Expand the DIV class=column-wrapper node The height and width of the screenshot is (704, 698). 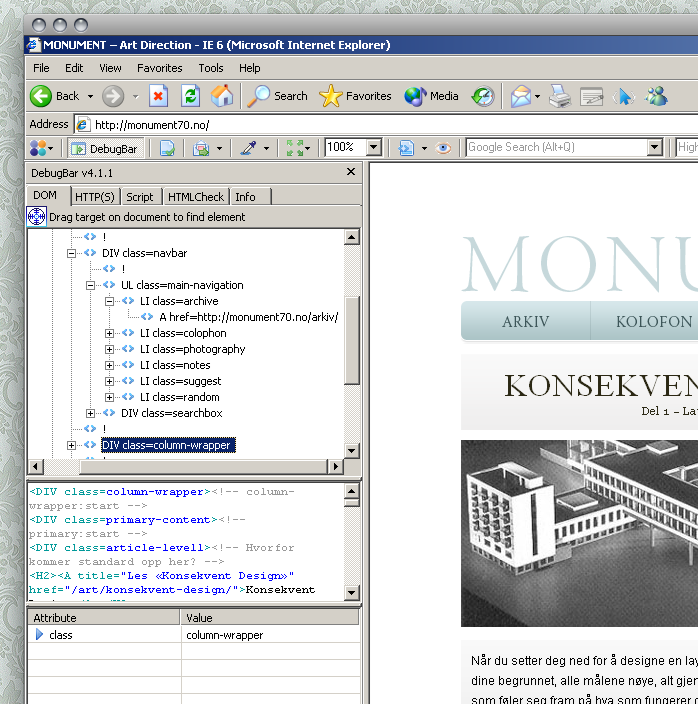pos(71,445)
